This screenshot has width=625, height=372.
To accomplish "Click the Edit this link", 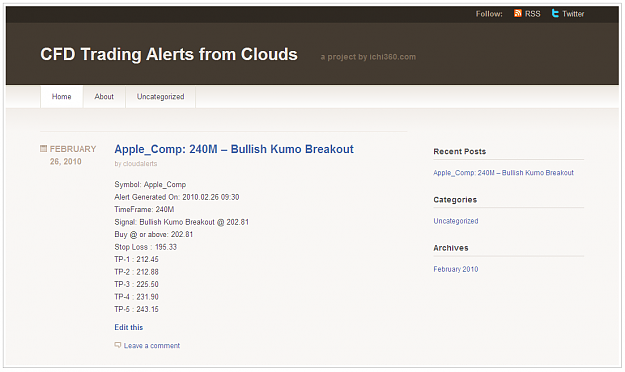I will tap(128, 327).
